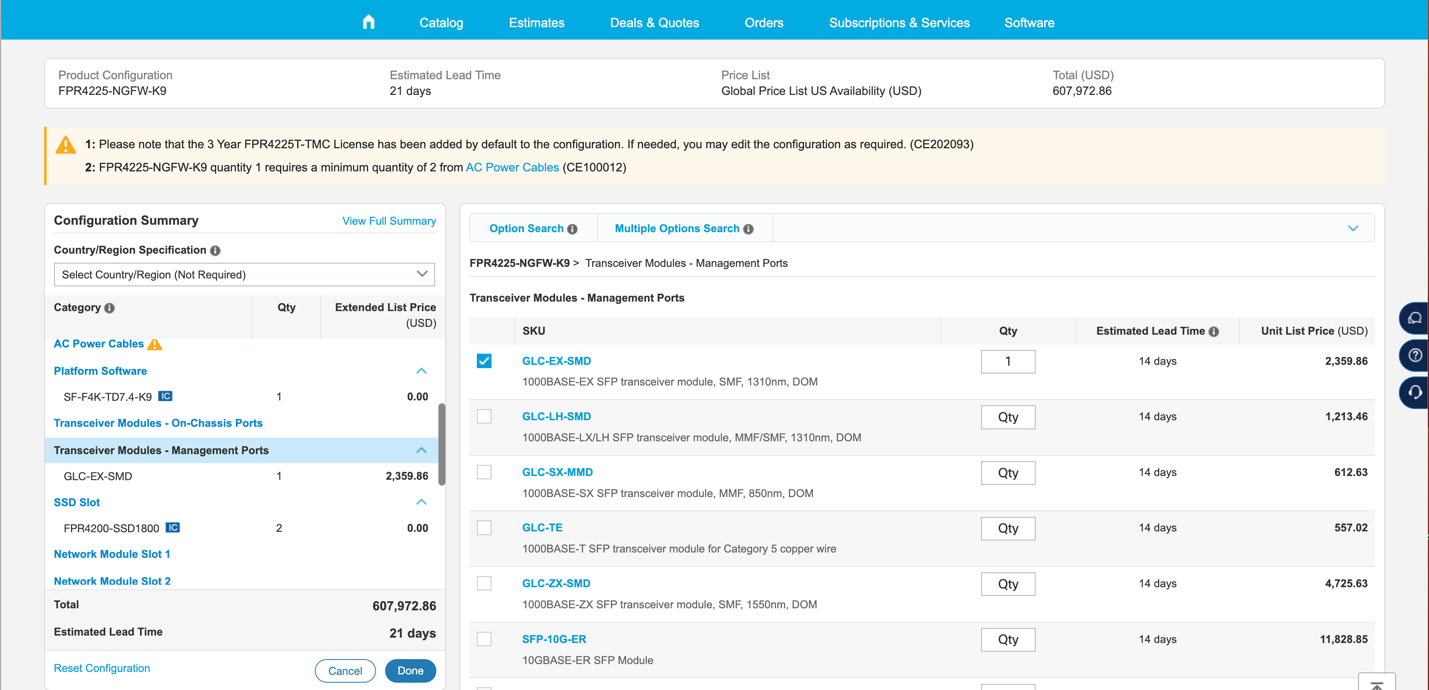The image size is (1429, 690).
Task: Click the Qty field for SFP-10G-ER
Action: tap(1008, 639)
